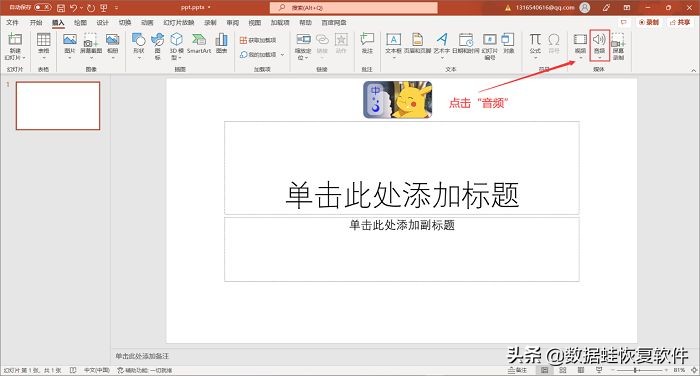
Task: Switch to Slide Sorter view in status bar
Action: click(x=562, y=370)
